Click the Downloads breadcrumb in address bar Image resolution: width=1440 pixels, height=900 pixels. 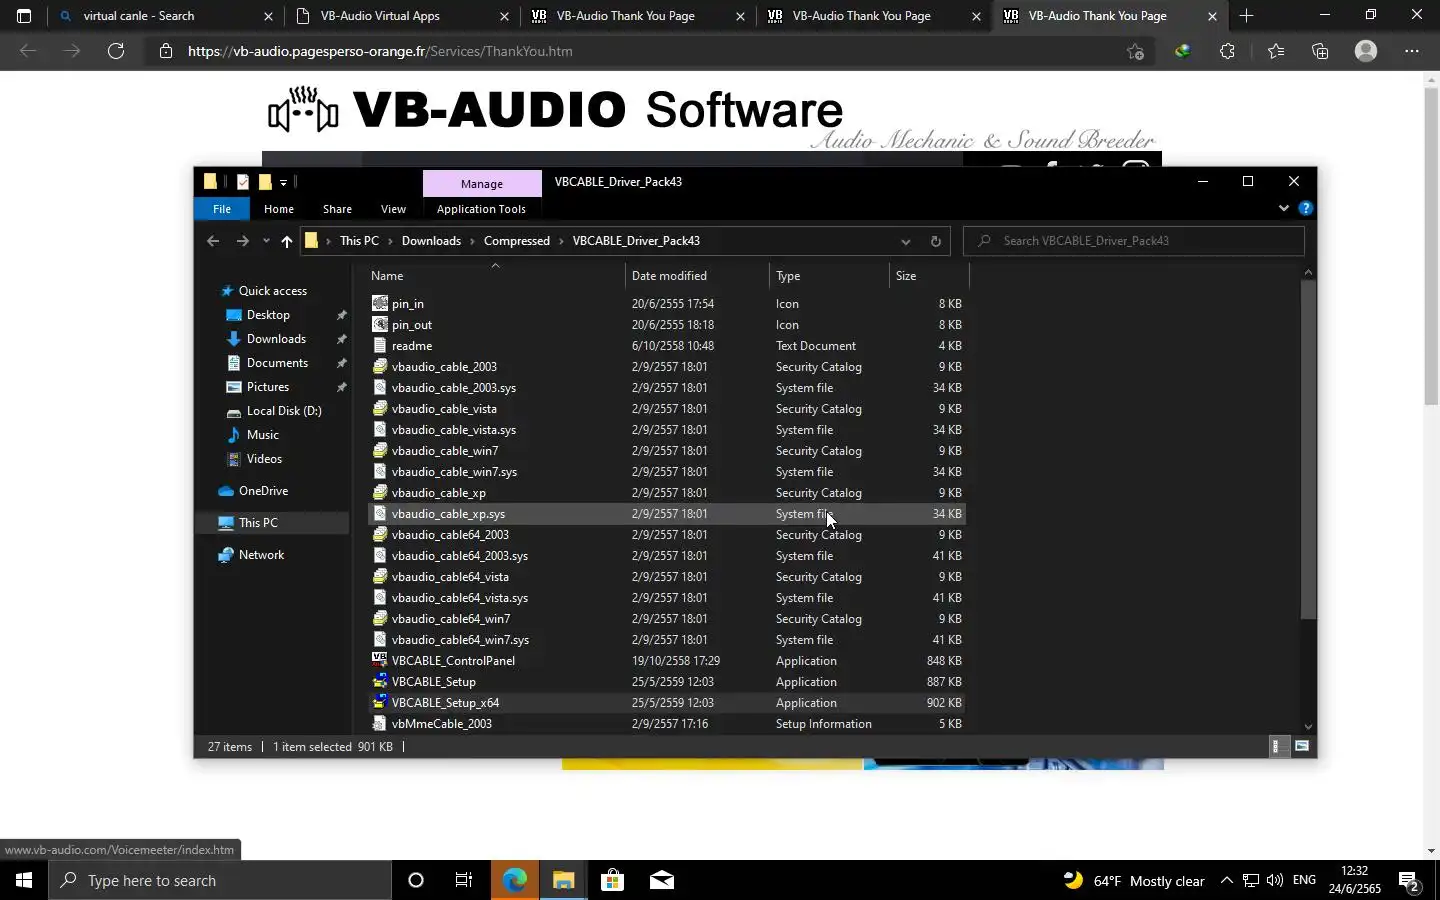[431, 241]
